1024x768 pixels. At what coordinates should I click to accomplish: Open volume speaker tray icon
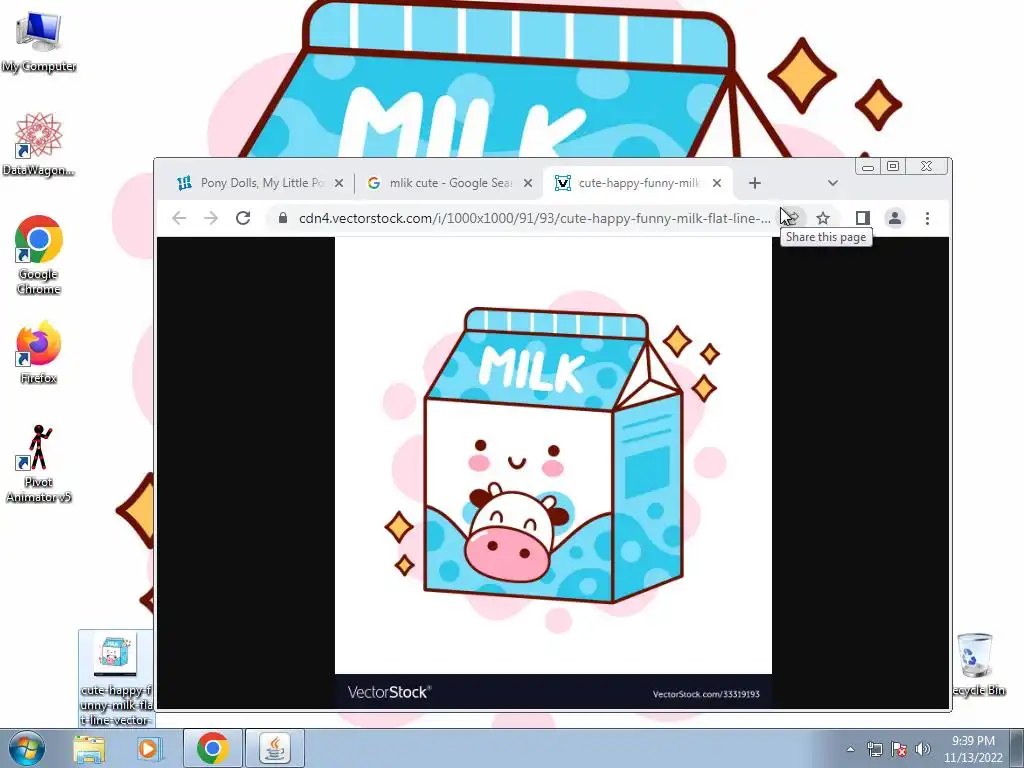coord(922,749)
